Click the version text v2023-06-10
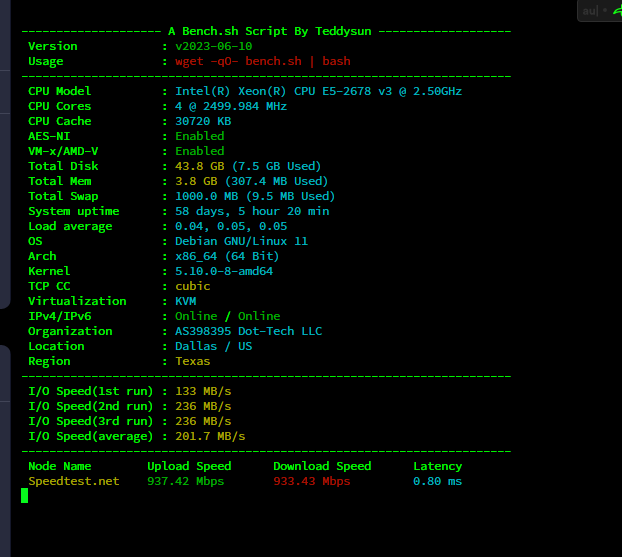The image size is (622, 557). click(x=214, y=46)
